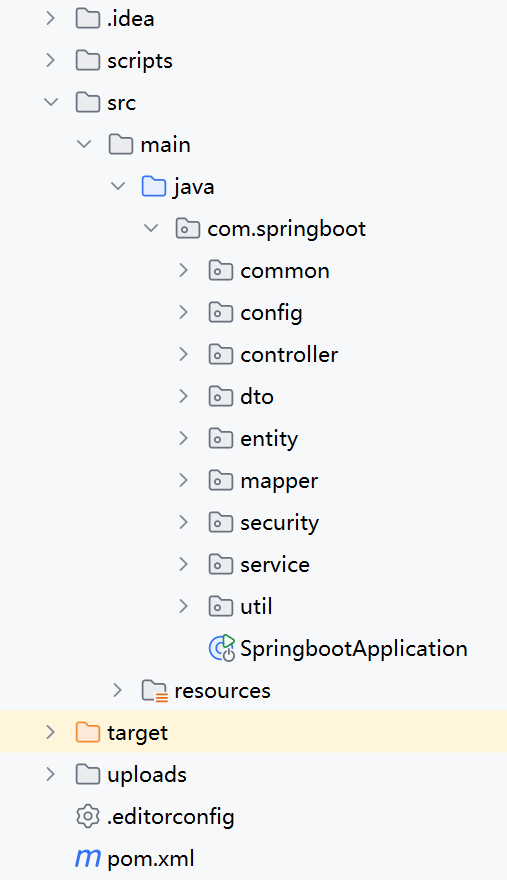Click the com.springboot package icon
This screenshot has width=507, height=880.
point(188,228)
